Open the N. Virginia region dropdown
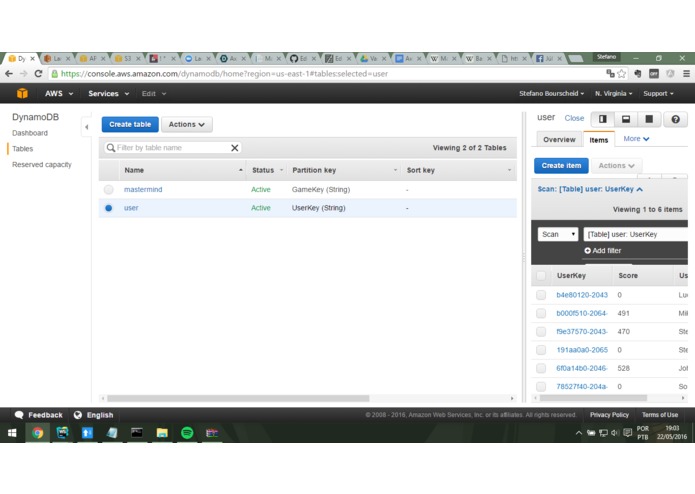The width and height of the screenshot is (695, 494). (613, 93)
